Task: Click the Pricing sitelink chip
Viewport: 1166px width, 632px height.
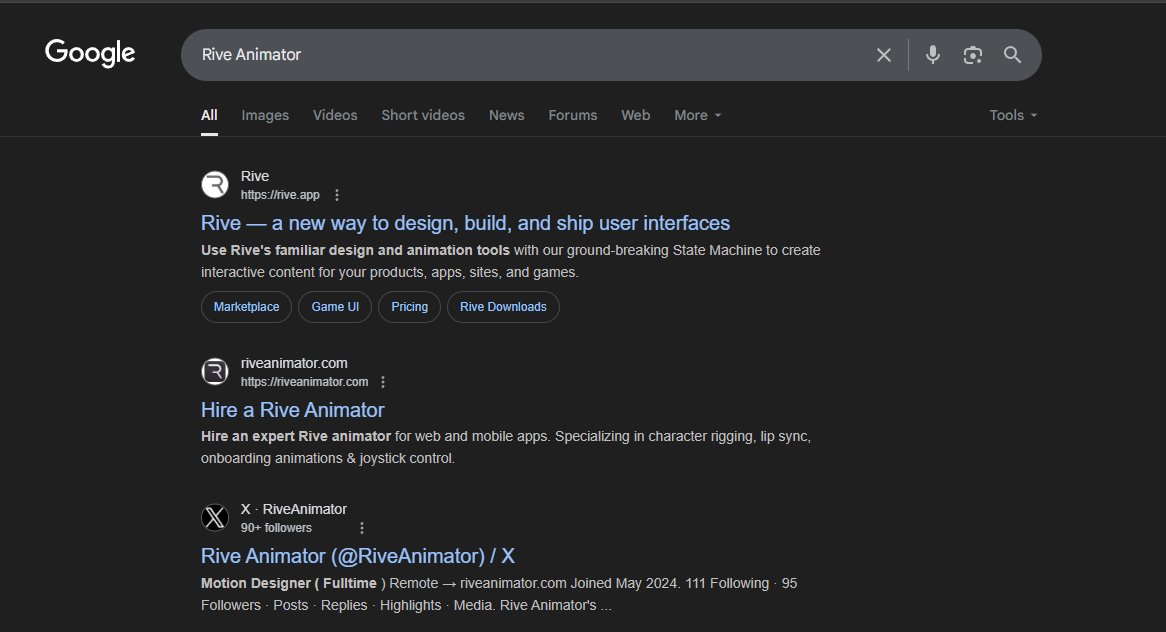Action: 409,307
